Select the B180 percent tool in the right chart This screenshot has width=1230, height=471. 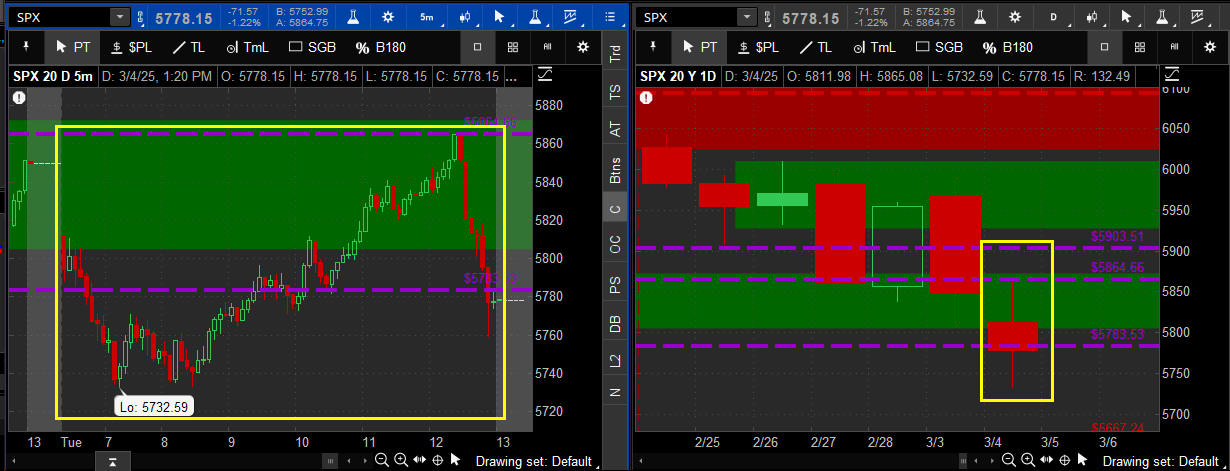[x=1010, y=47]
